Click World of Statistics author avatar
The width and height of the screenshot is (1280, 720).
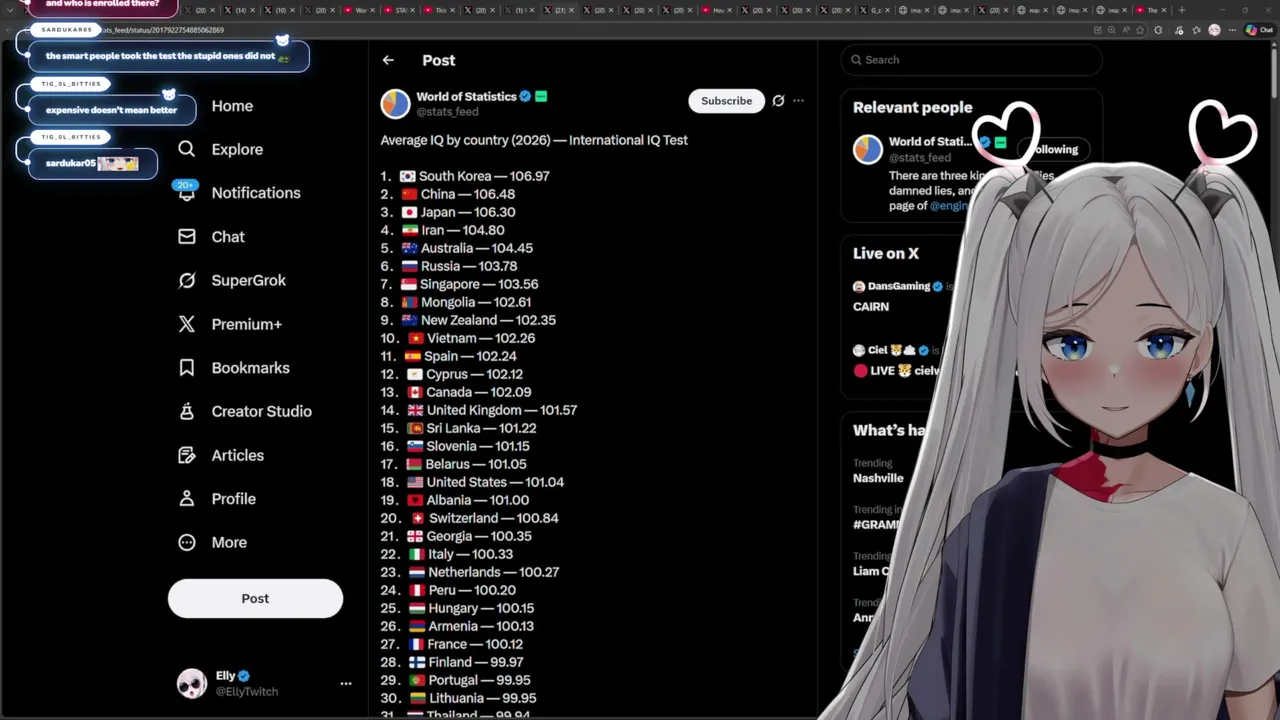coord(396,103)
